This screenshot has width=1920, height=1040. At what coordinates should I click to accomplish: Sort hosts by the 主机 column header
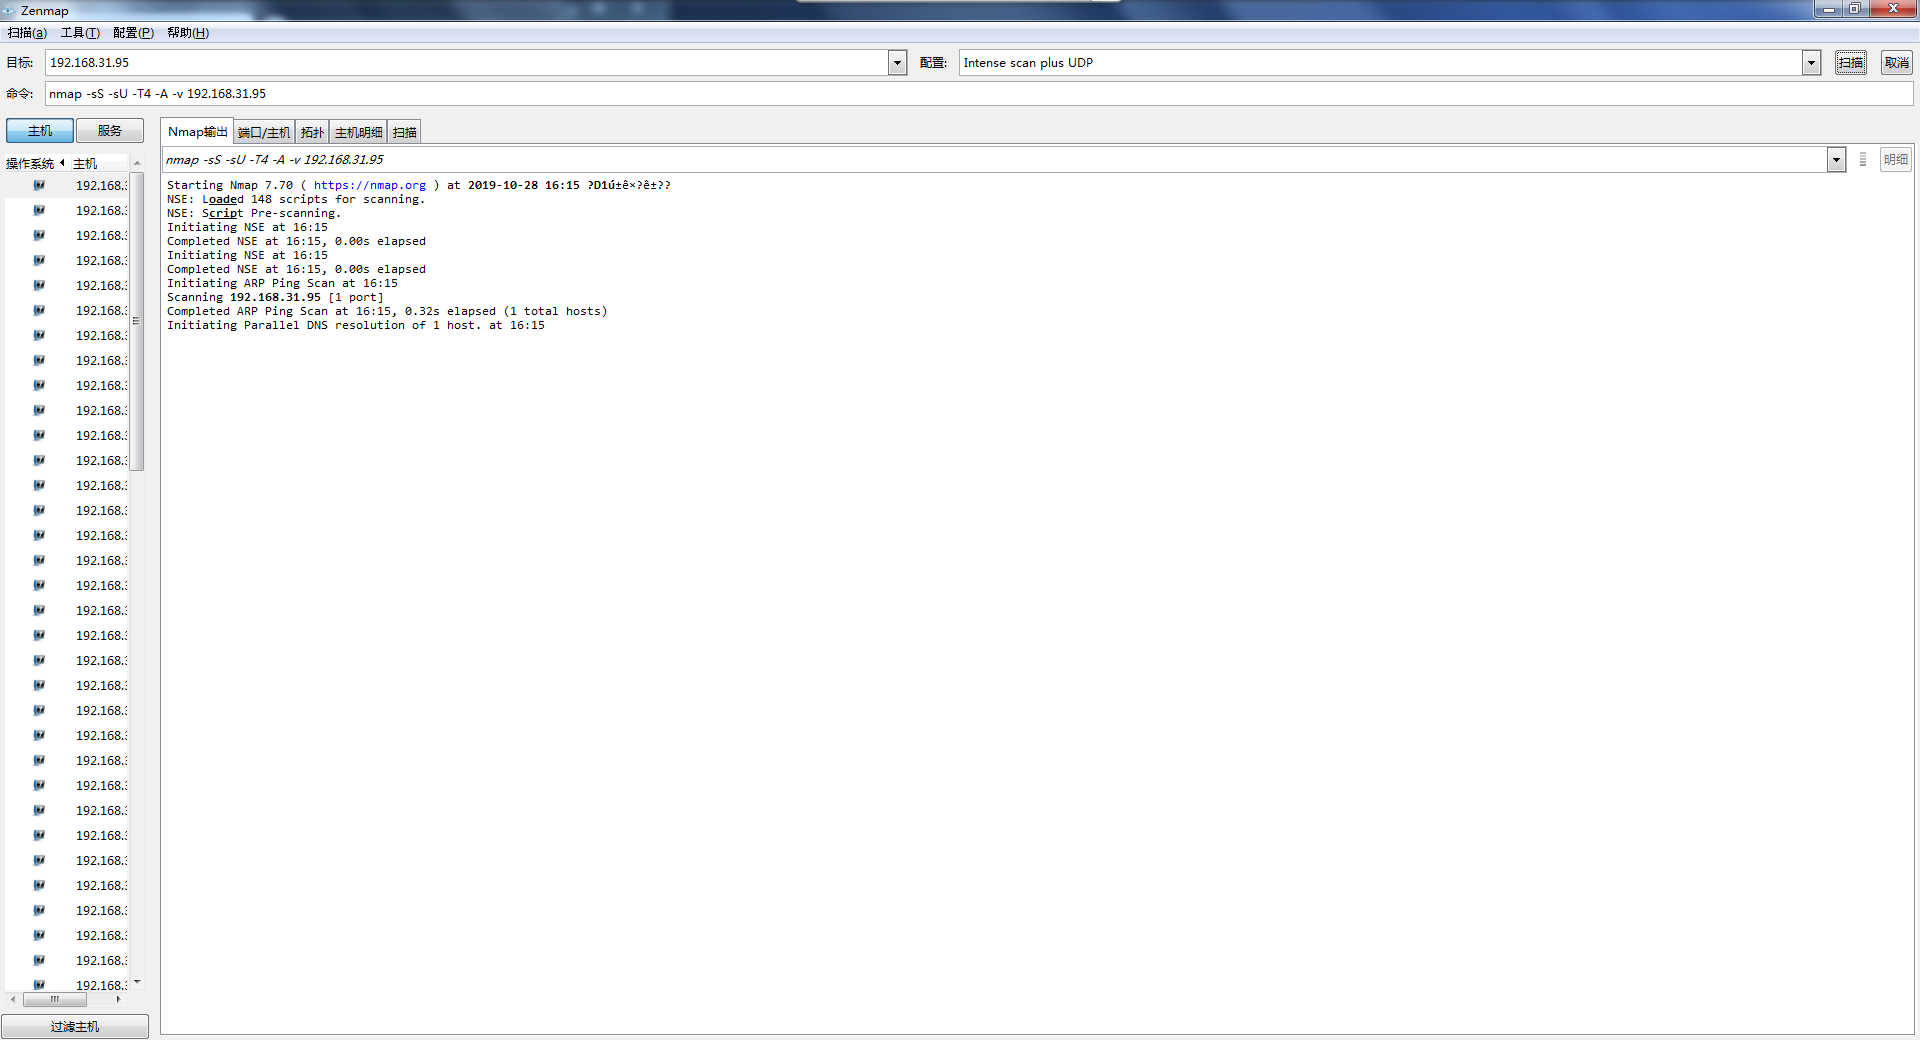pyautogui.click(x=98, y=163)
